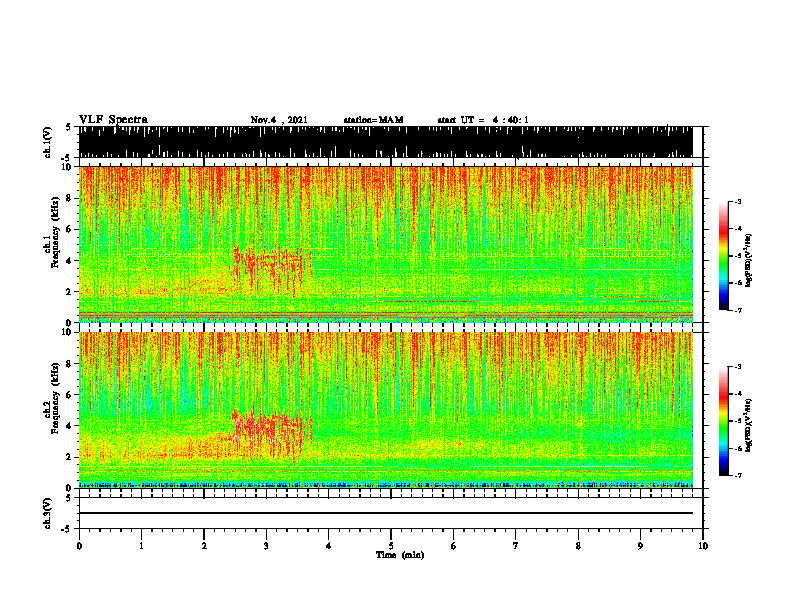The width and height of the screenshot is (792, 612).
Task: Select the "ch.3(V)" axis label
Action: point(48,513)
